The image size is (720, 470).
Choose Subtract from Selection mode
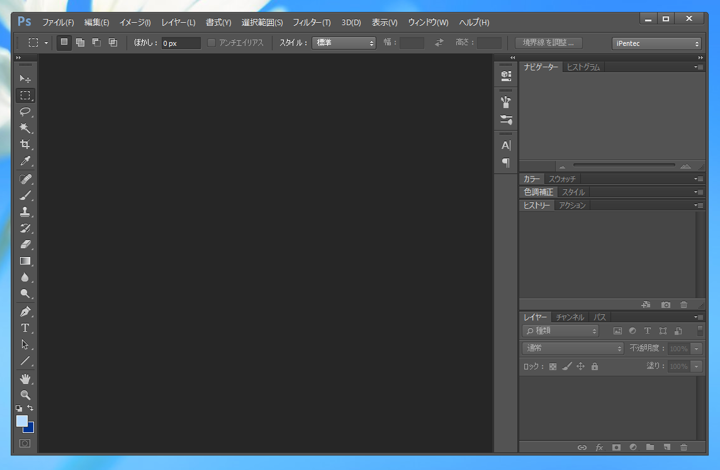[x=96, y=43]
